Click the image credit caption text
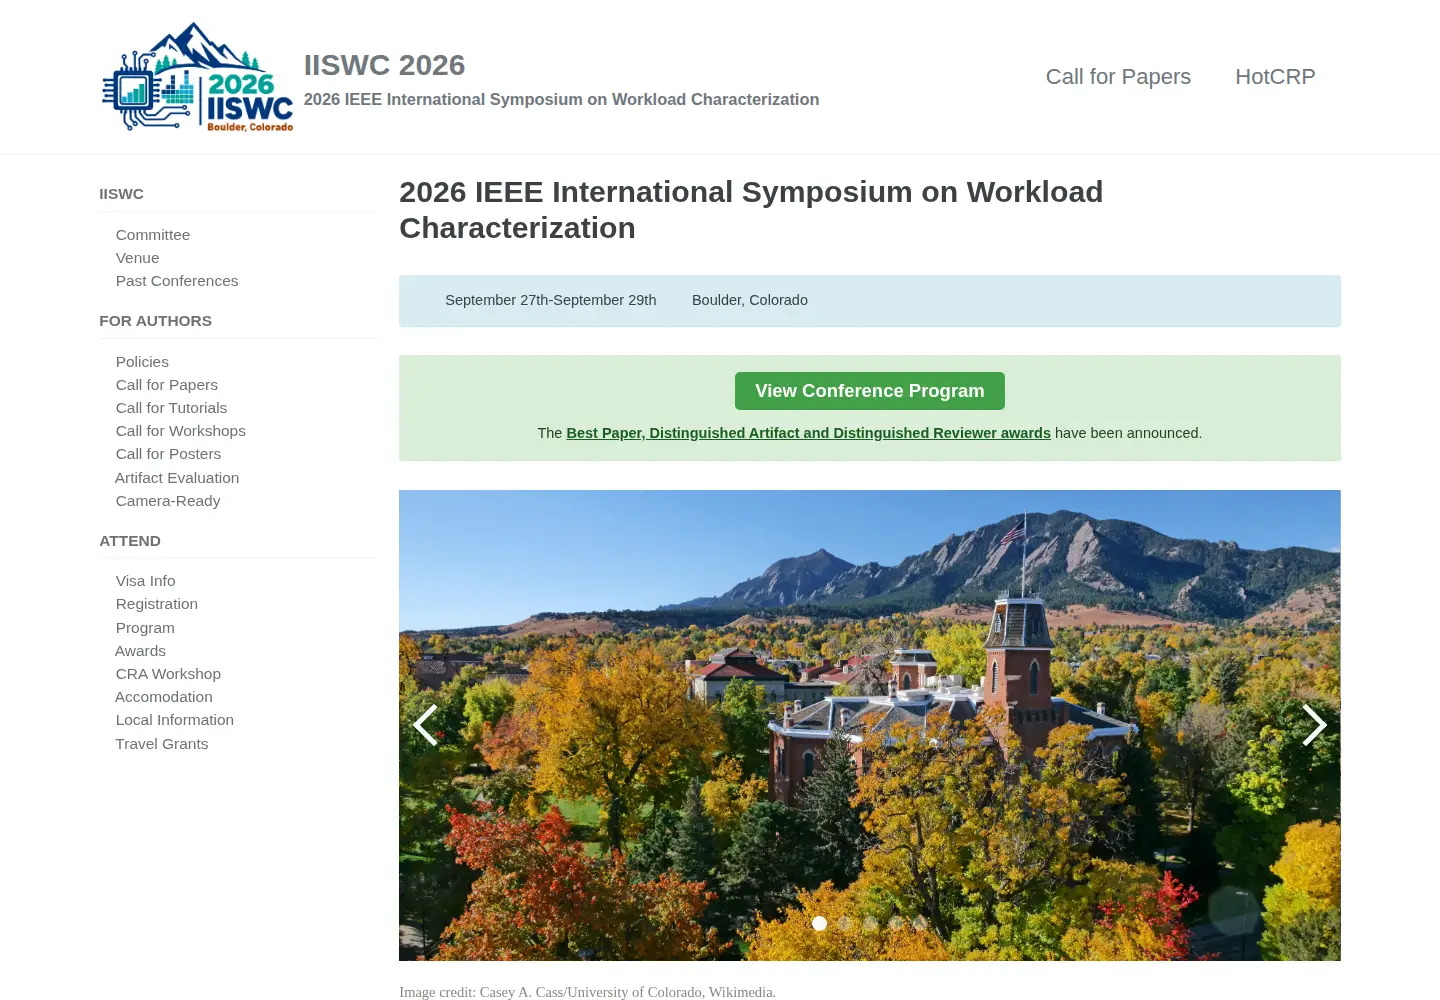The width and height of the screenshot is (1440, 1000). coord(588,992)
